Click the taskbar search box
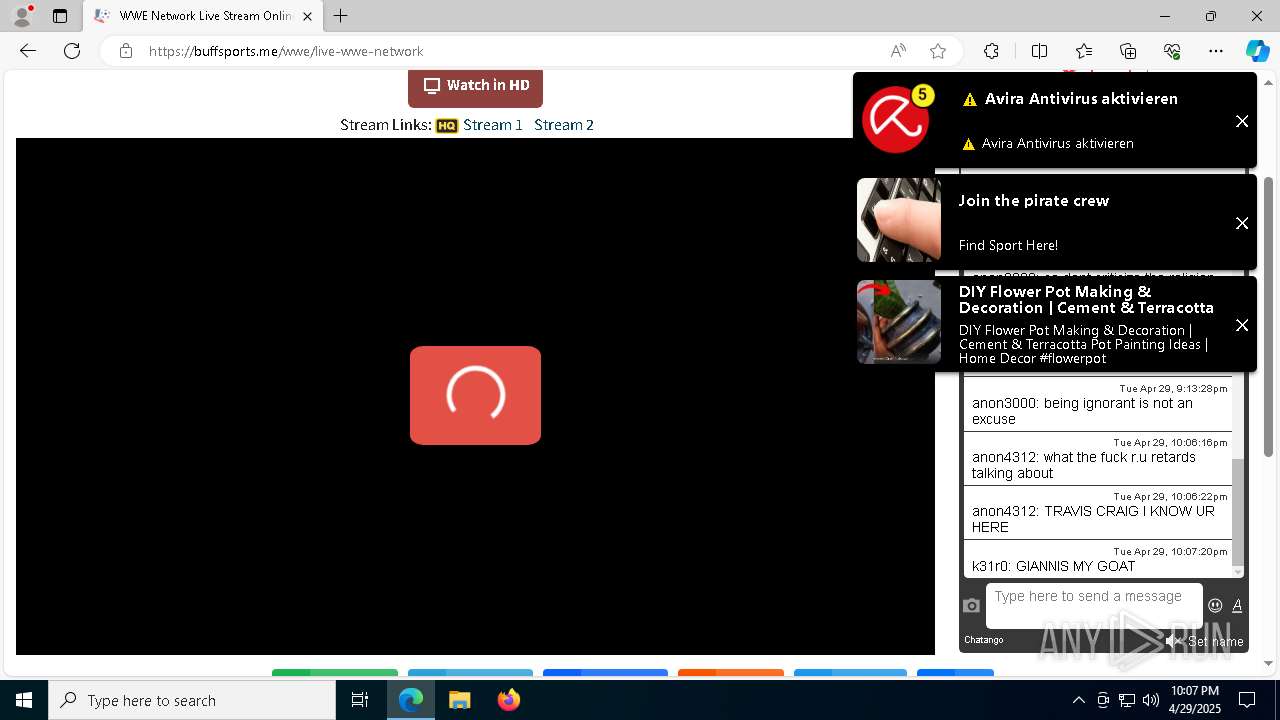 tap(192, 700)
